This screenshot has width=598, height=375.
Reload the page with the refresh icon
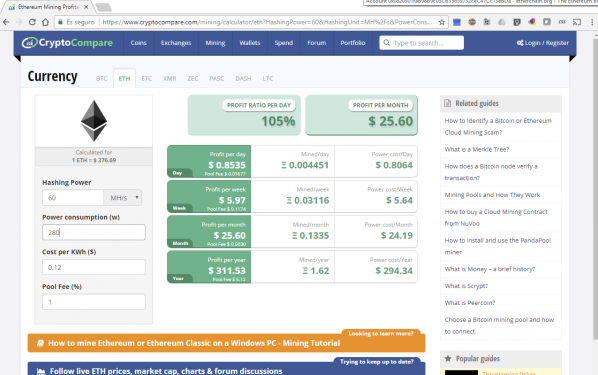(32, 22)
